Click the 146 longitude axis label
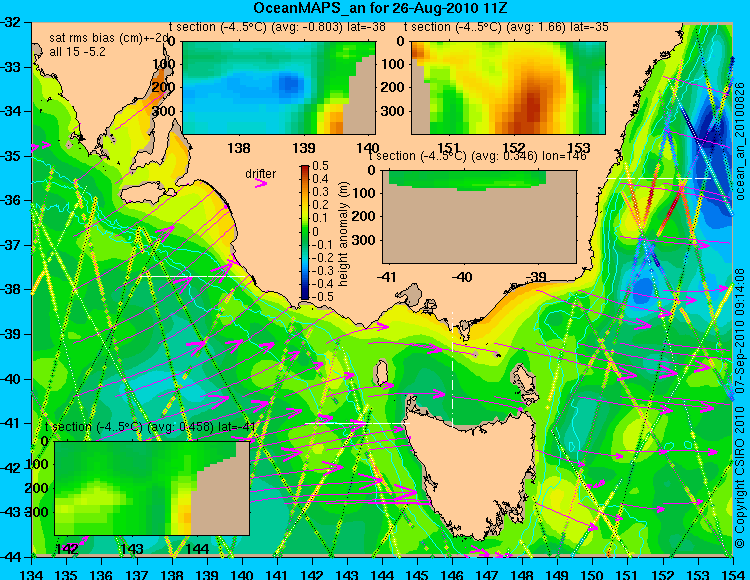Image resolution: width=750 pixels, height=580 pixels. [452, 574]
